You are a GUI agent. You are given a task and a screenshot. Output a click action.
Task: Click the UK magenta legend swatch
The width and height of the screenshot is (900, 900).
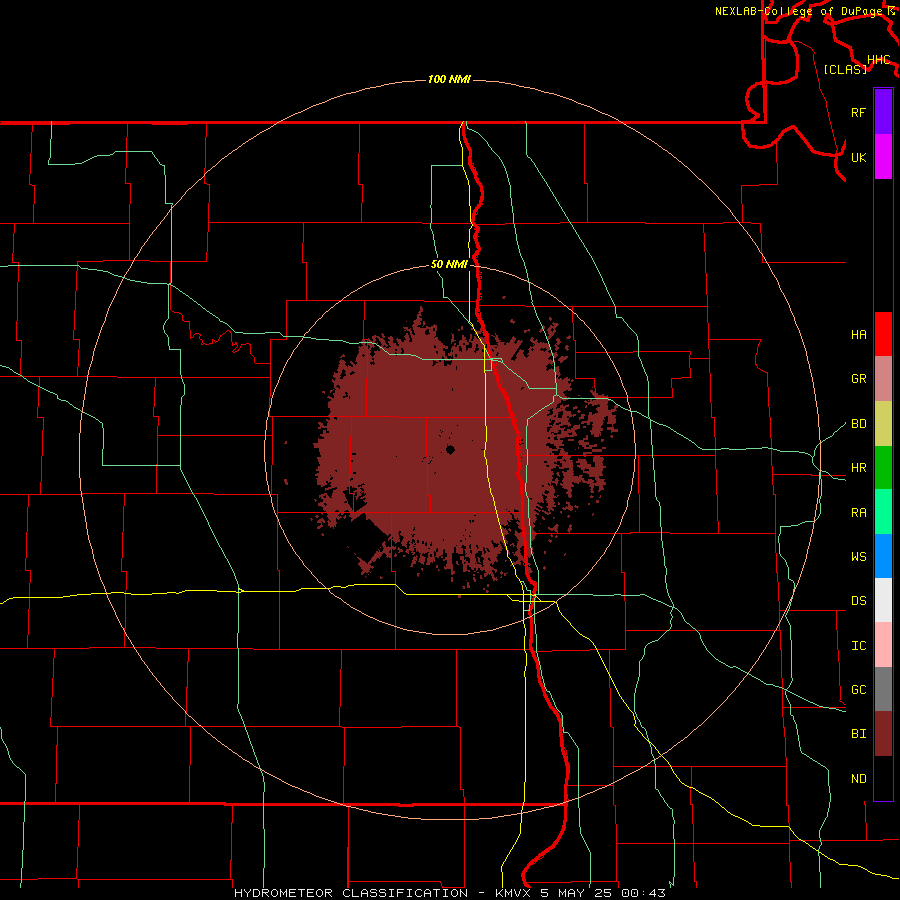(x=883, y=157)
